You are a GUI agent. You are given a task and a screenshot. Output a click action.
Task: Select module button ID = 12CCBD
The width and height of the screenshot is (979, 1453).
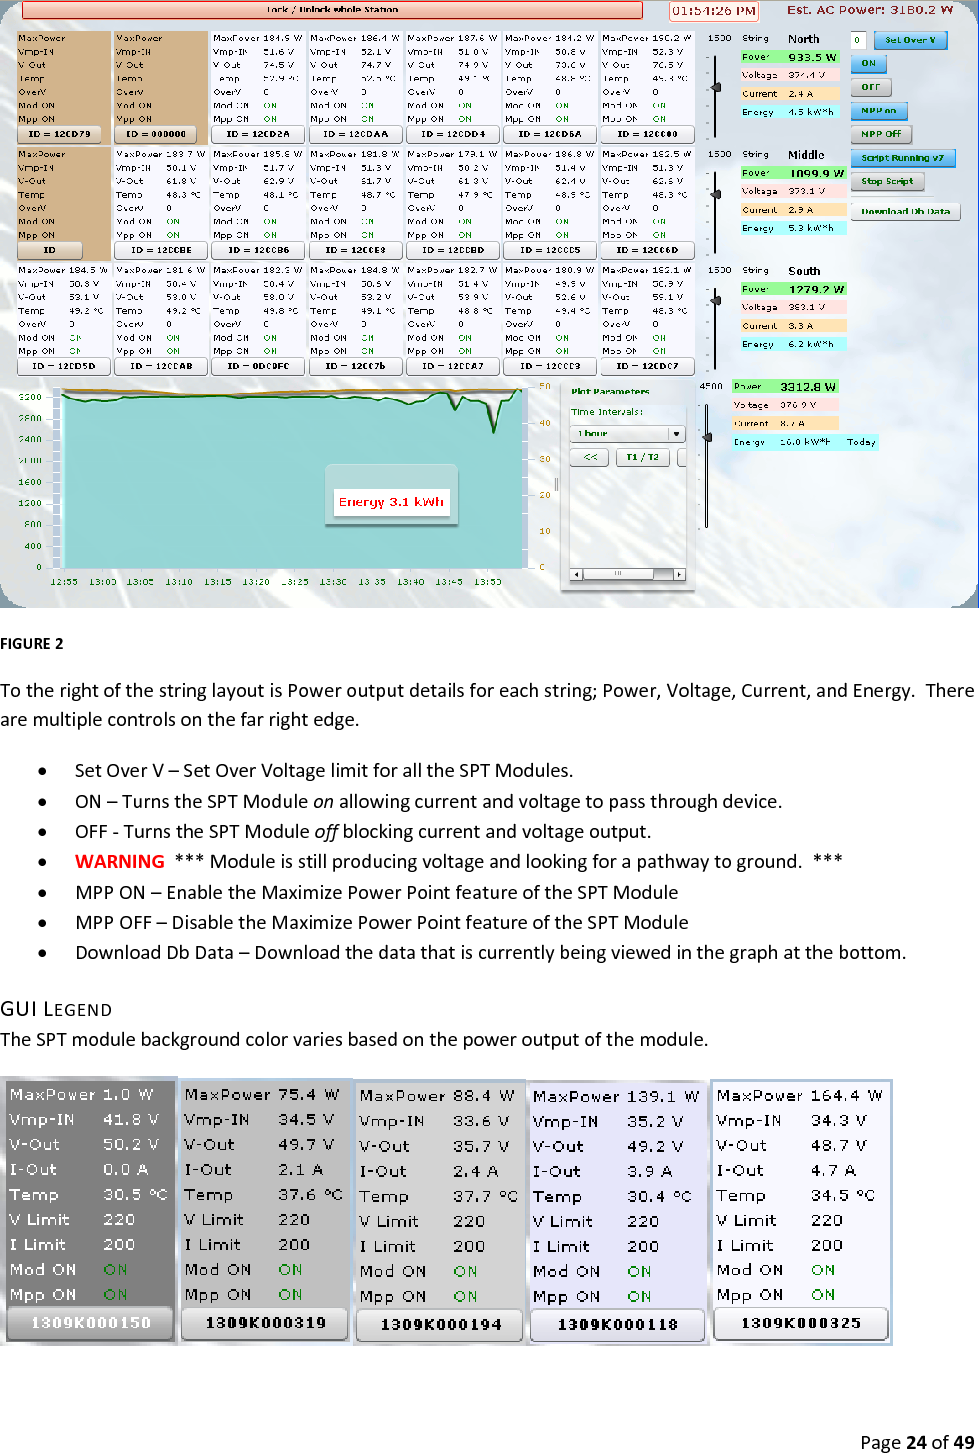(452, 250)
